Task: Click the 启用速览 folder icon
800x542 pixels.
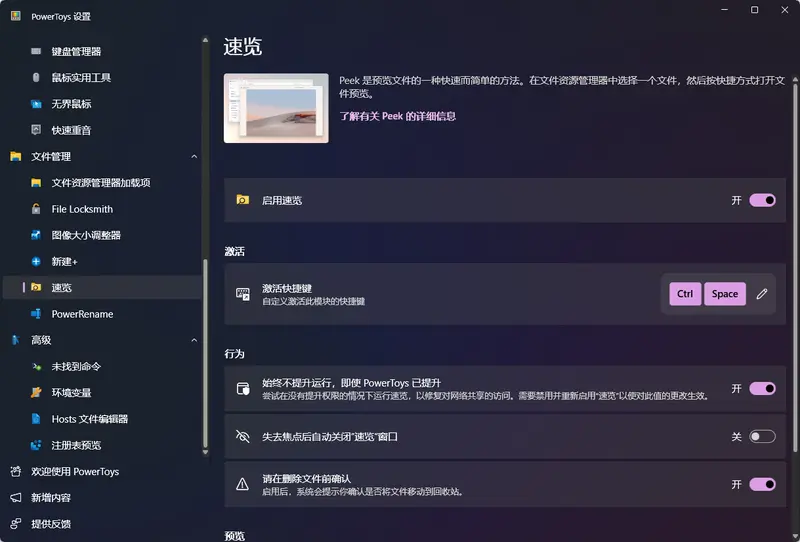Action: coord(242,200)
